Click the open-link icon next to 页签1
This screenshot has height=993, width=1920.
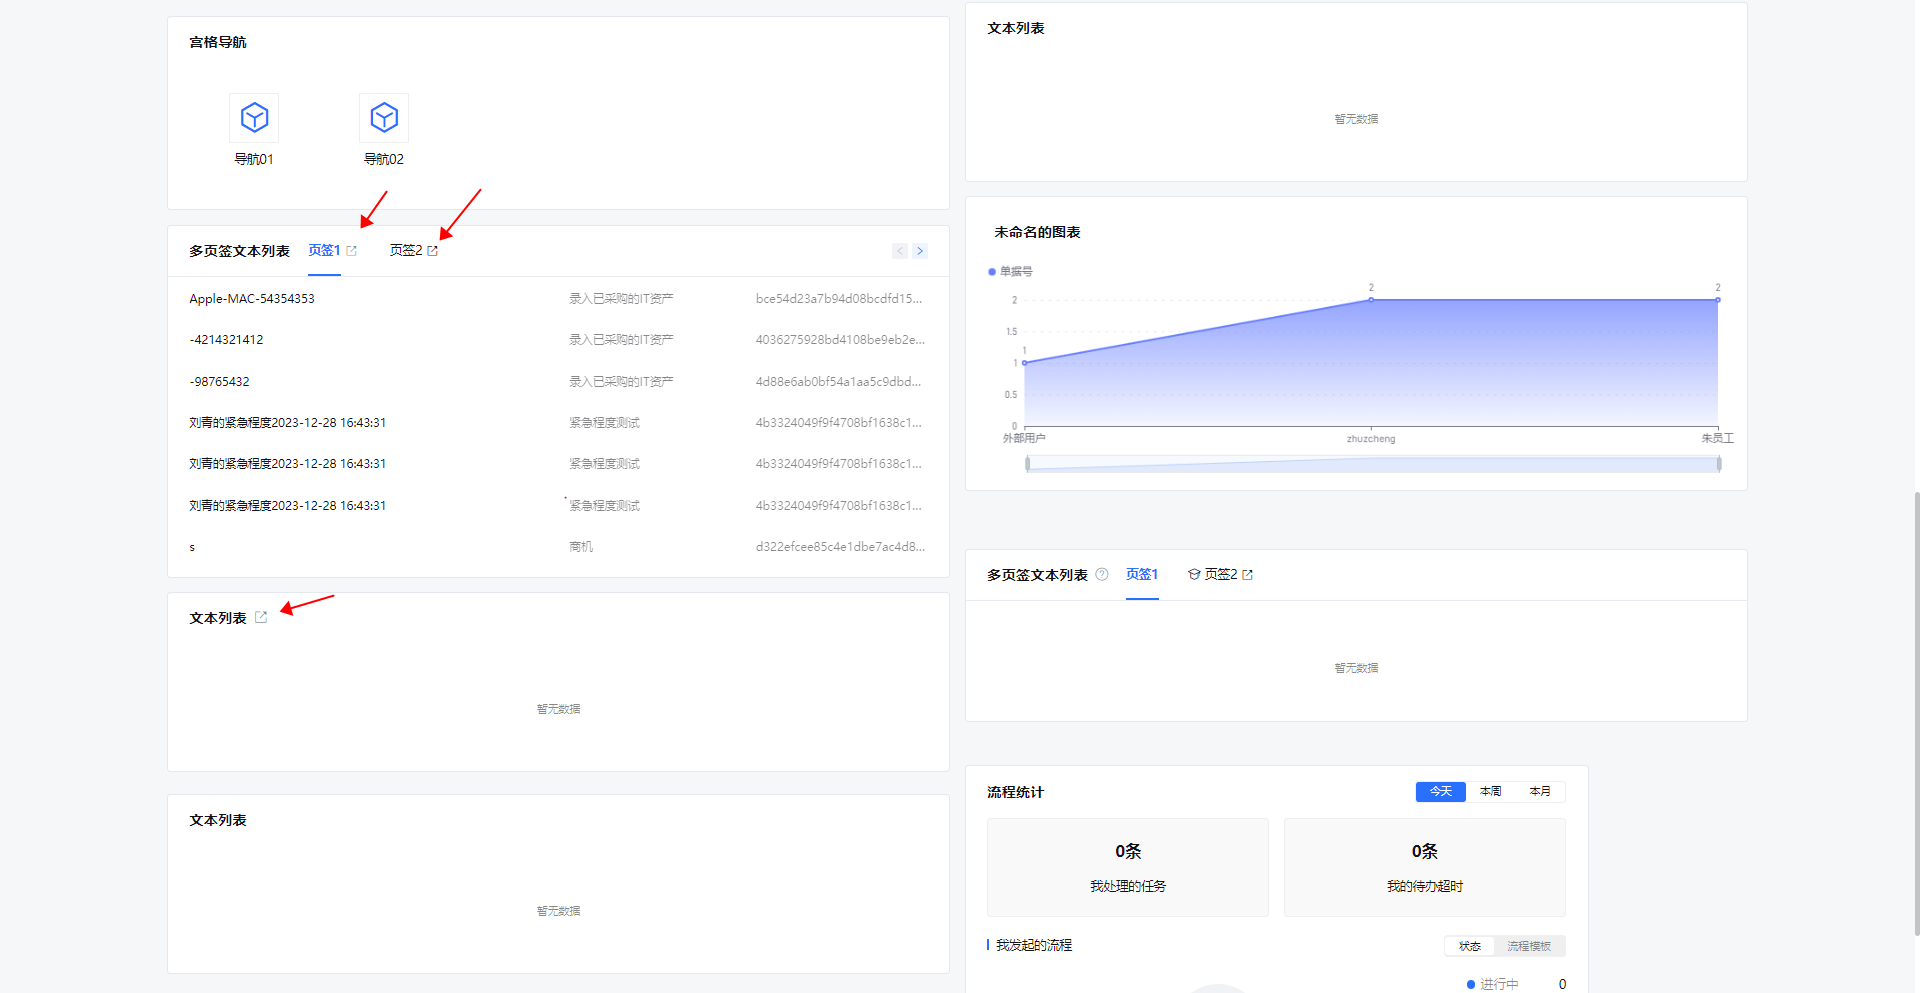point(351,251)
